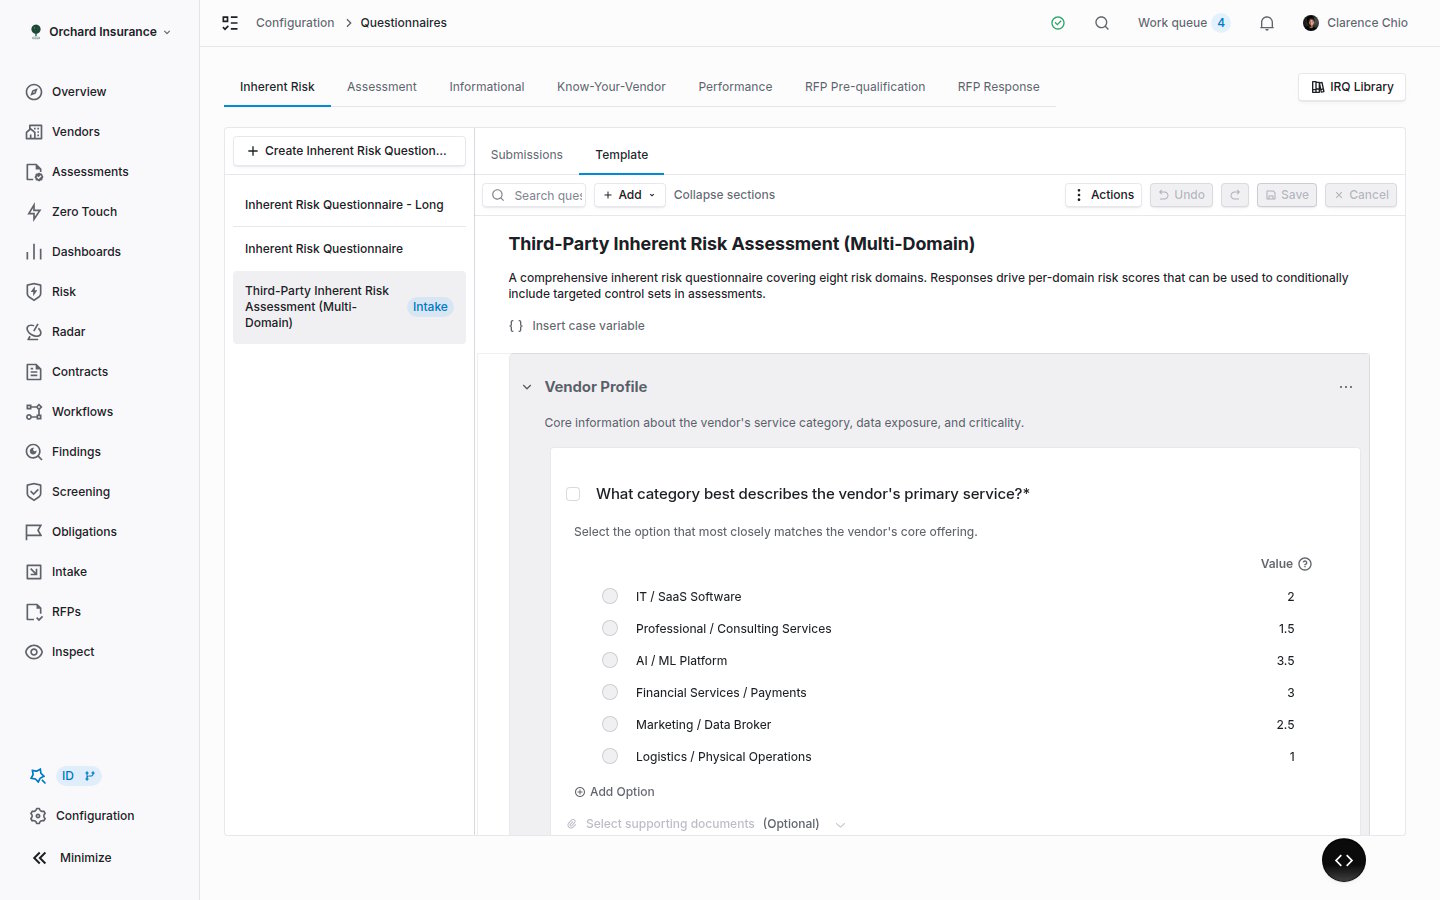This screenshot has height=900, width=1440.
Task: Switch to the Know-Your-Vendor tab
Action: tap(611, 87)
